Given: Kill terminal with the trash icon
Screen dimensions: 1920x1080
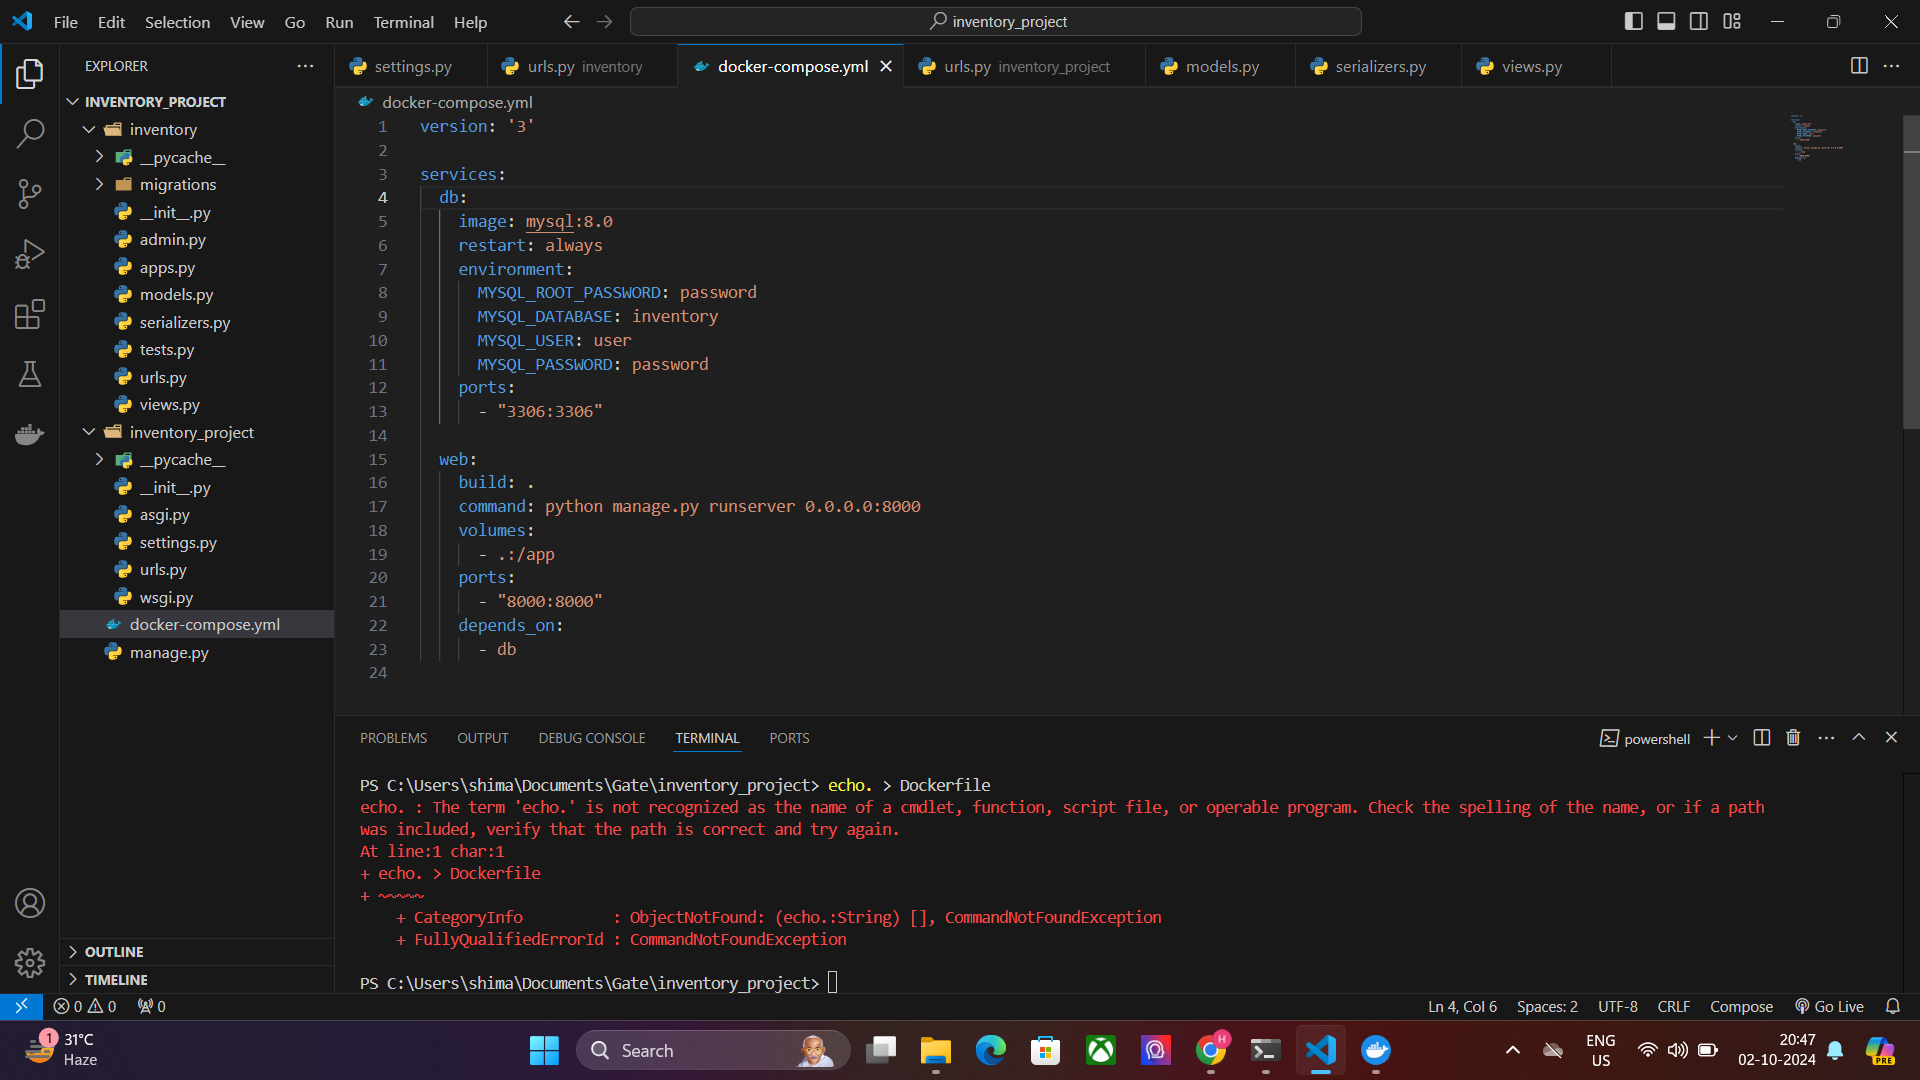Looking at the screenshot, I should pyautogui.click(x=1793, y=738).
